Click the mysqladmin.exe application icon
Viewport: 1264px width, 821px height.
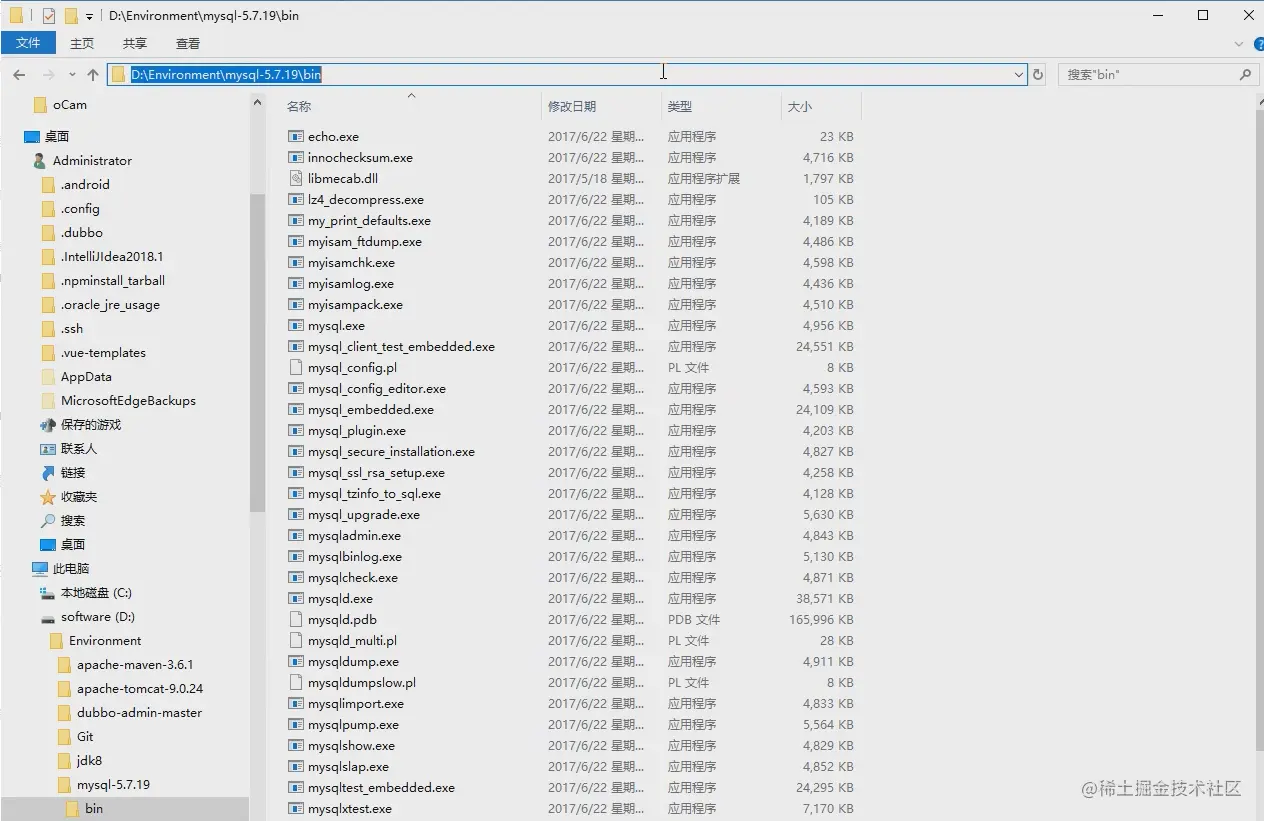click(x=295, y=536)
